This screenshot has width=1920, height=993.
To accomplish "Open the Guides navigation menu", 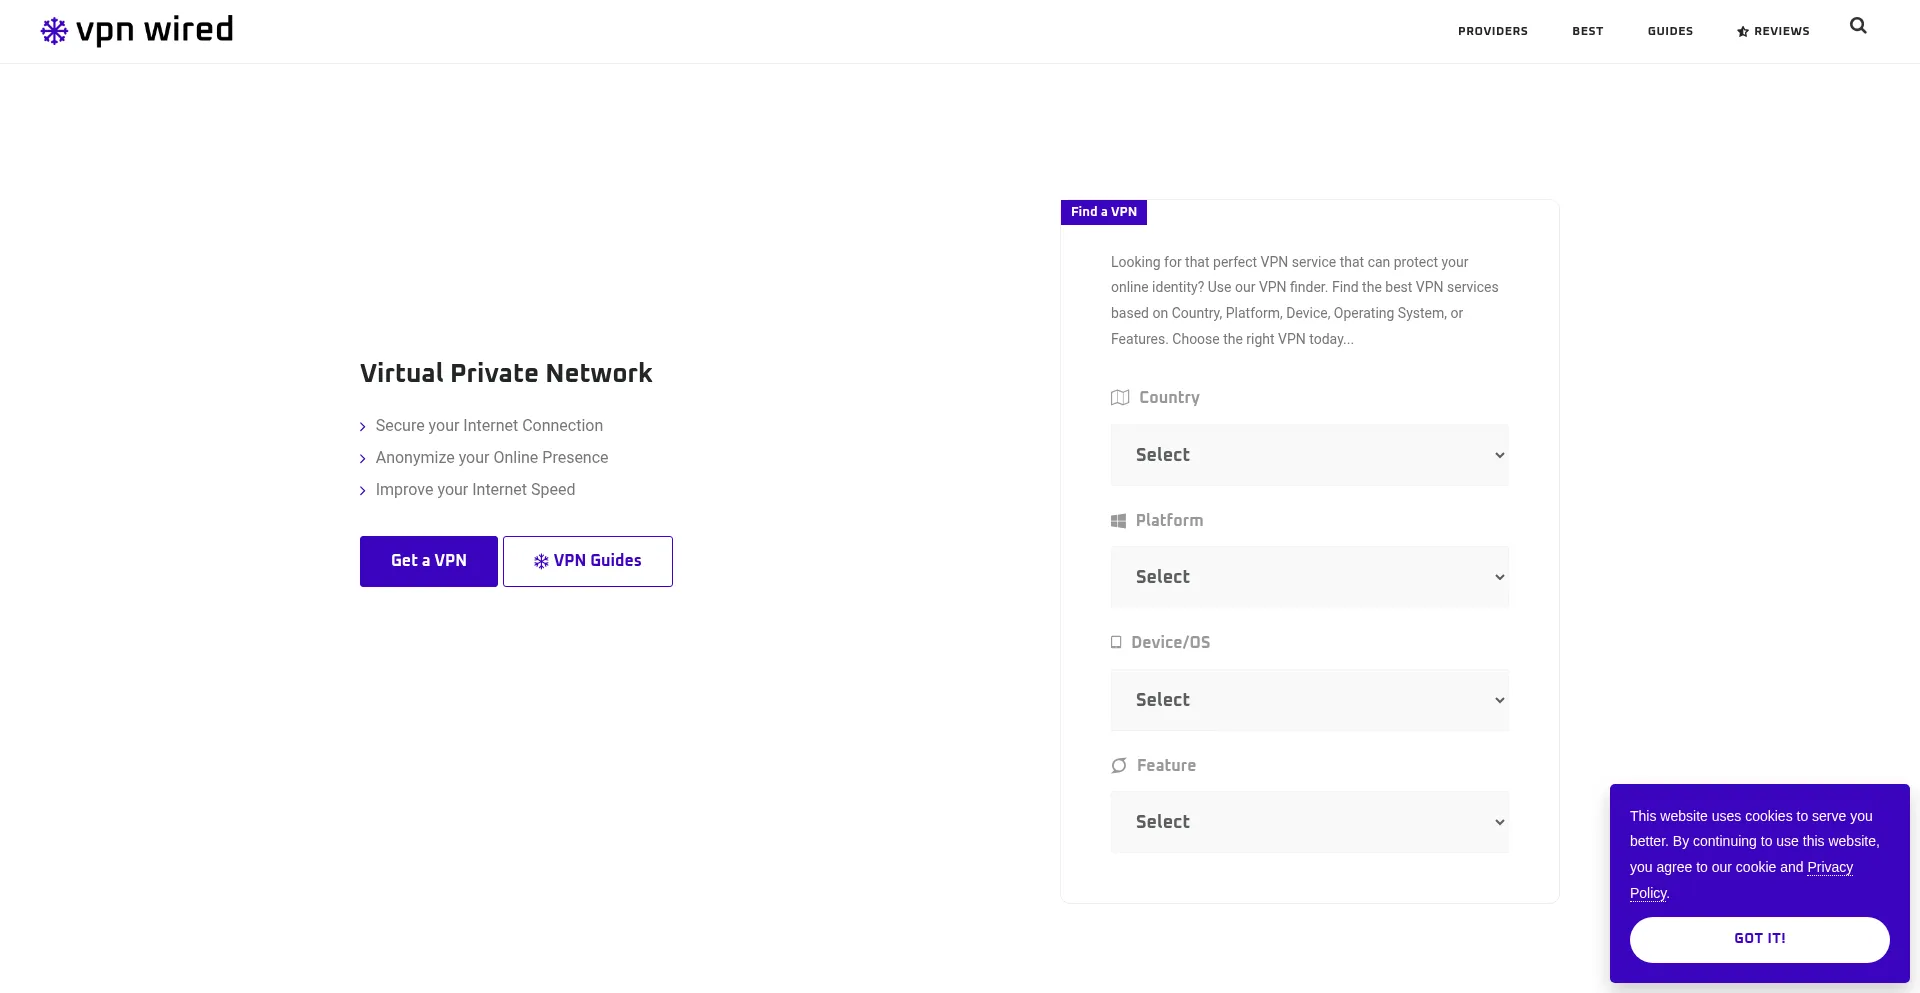I will 1670,32.
